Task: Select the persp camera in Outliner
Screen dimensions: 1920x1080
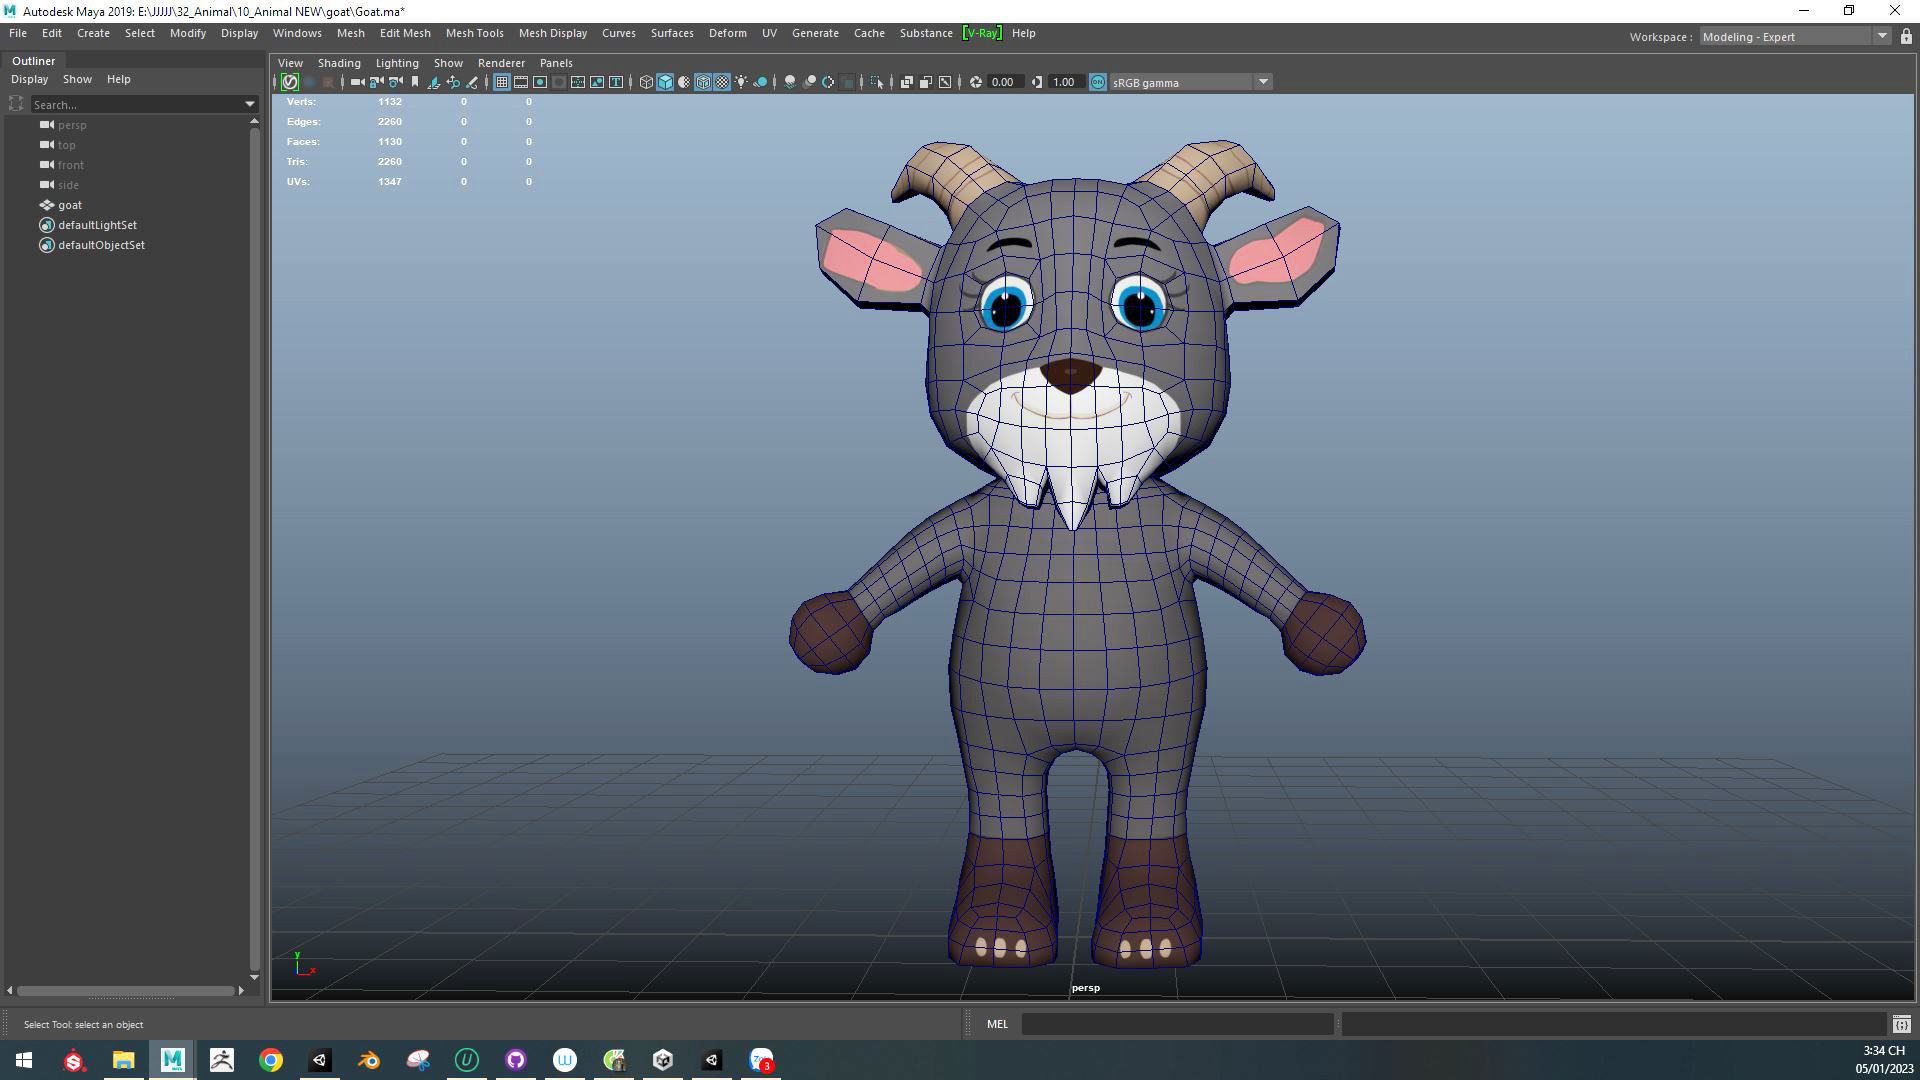Action: [72, 125]
